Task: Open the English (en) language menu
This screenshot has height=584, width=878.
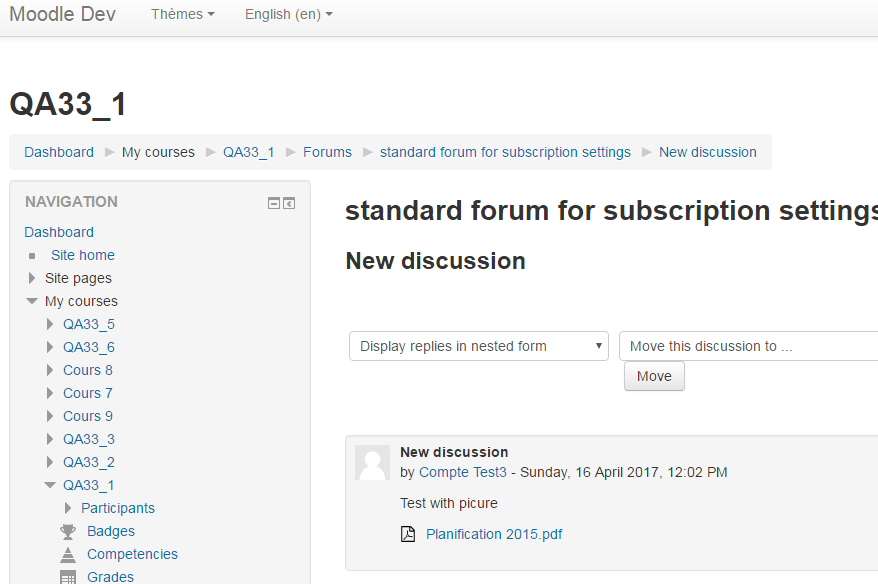Action: click(288, 14)
